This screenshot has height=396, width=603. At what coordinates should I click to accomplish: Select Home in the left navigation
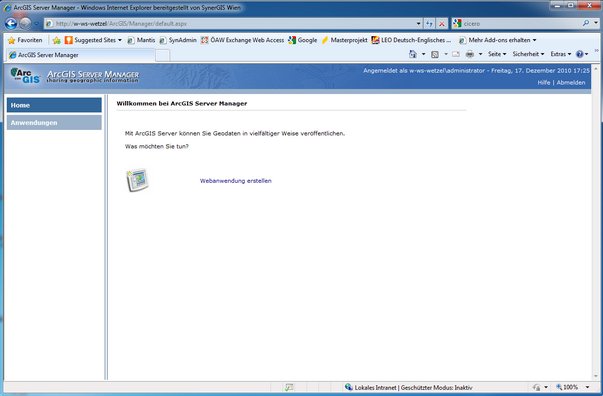click(x=54, y=105)
